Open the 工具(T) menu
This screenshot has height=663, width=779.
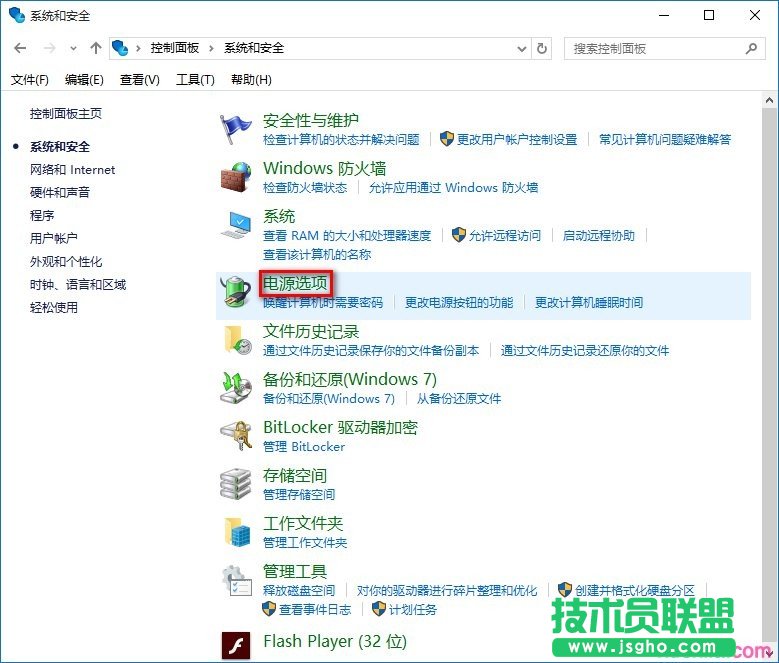[x=195, y=80]
